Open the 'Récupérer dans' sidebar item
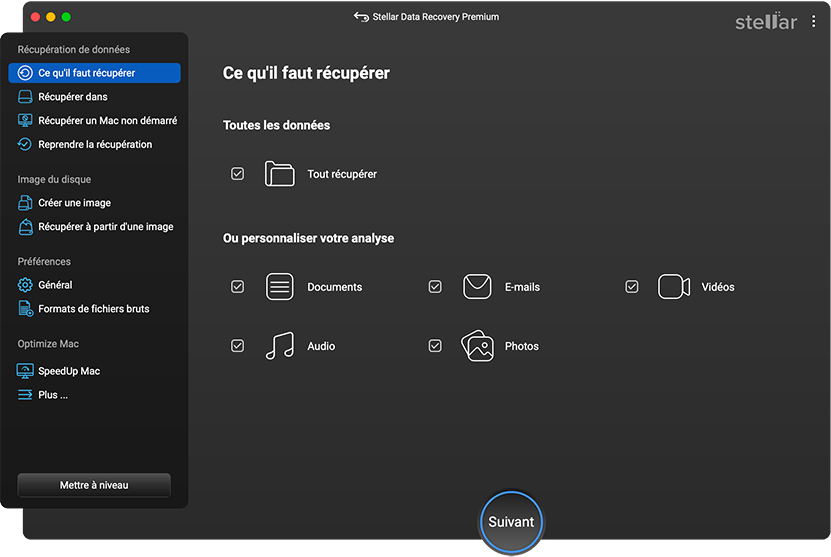The image size is (831, 557). [x=73, y=97]
